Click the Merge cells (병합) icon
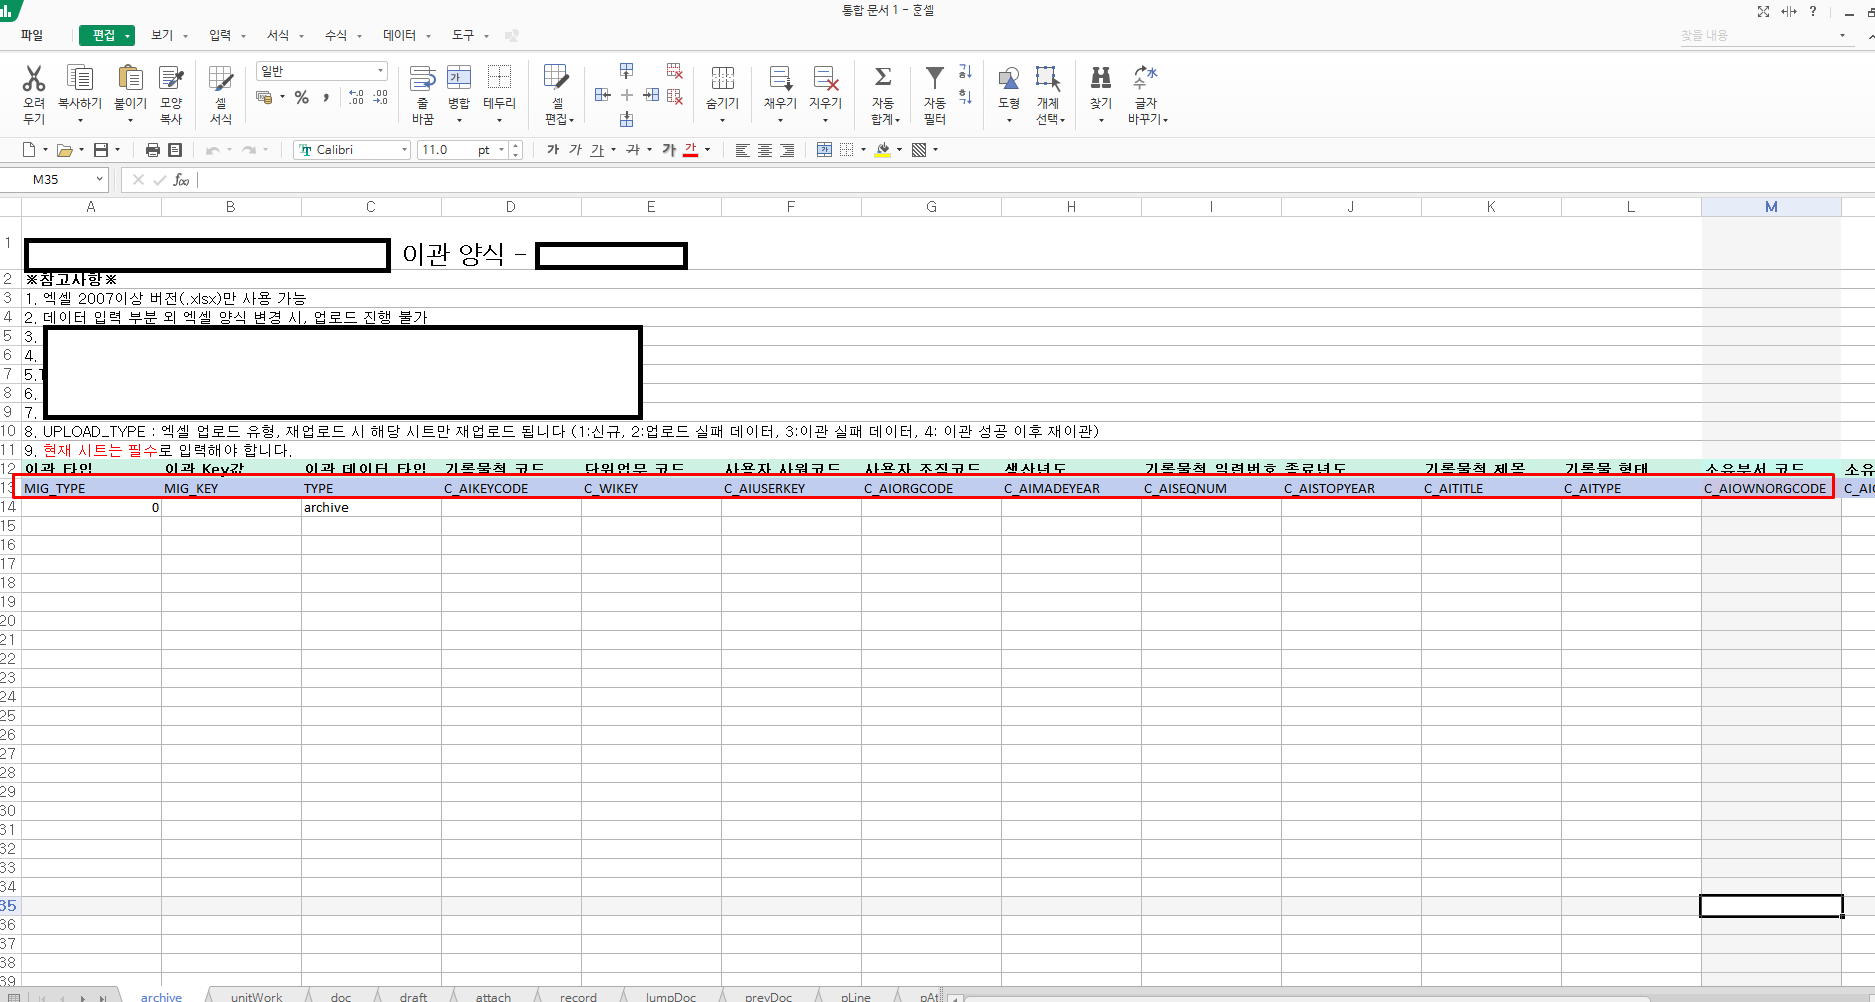 point(459,78)
